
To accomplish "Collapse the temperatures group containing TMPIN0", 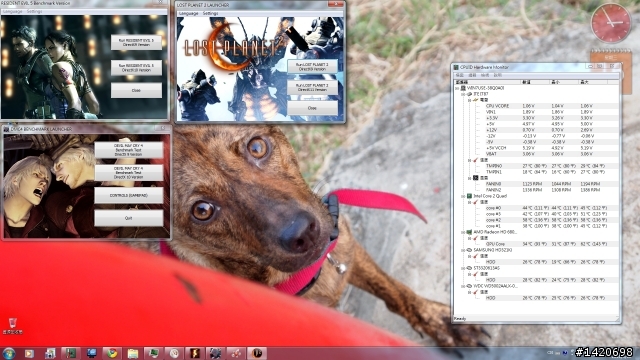I will [469, 160].
